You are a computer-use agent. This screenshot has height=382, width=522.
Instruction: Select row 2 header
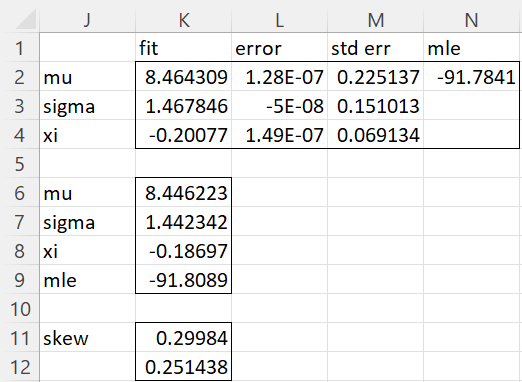(x=19, y=76)
